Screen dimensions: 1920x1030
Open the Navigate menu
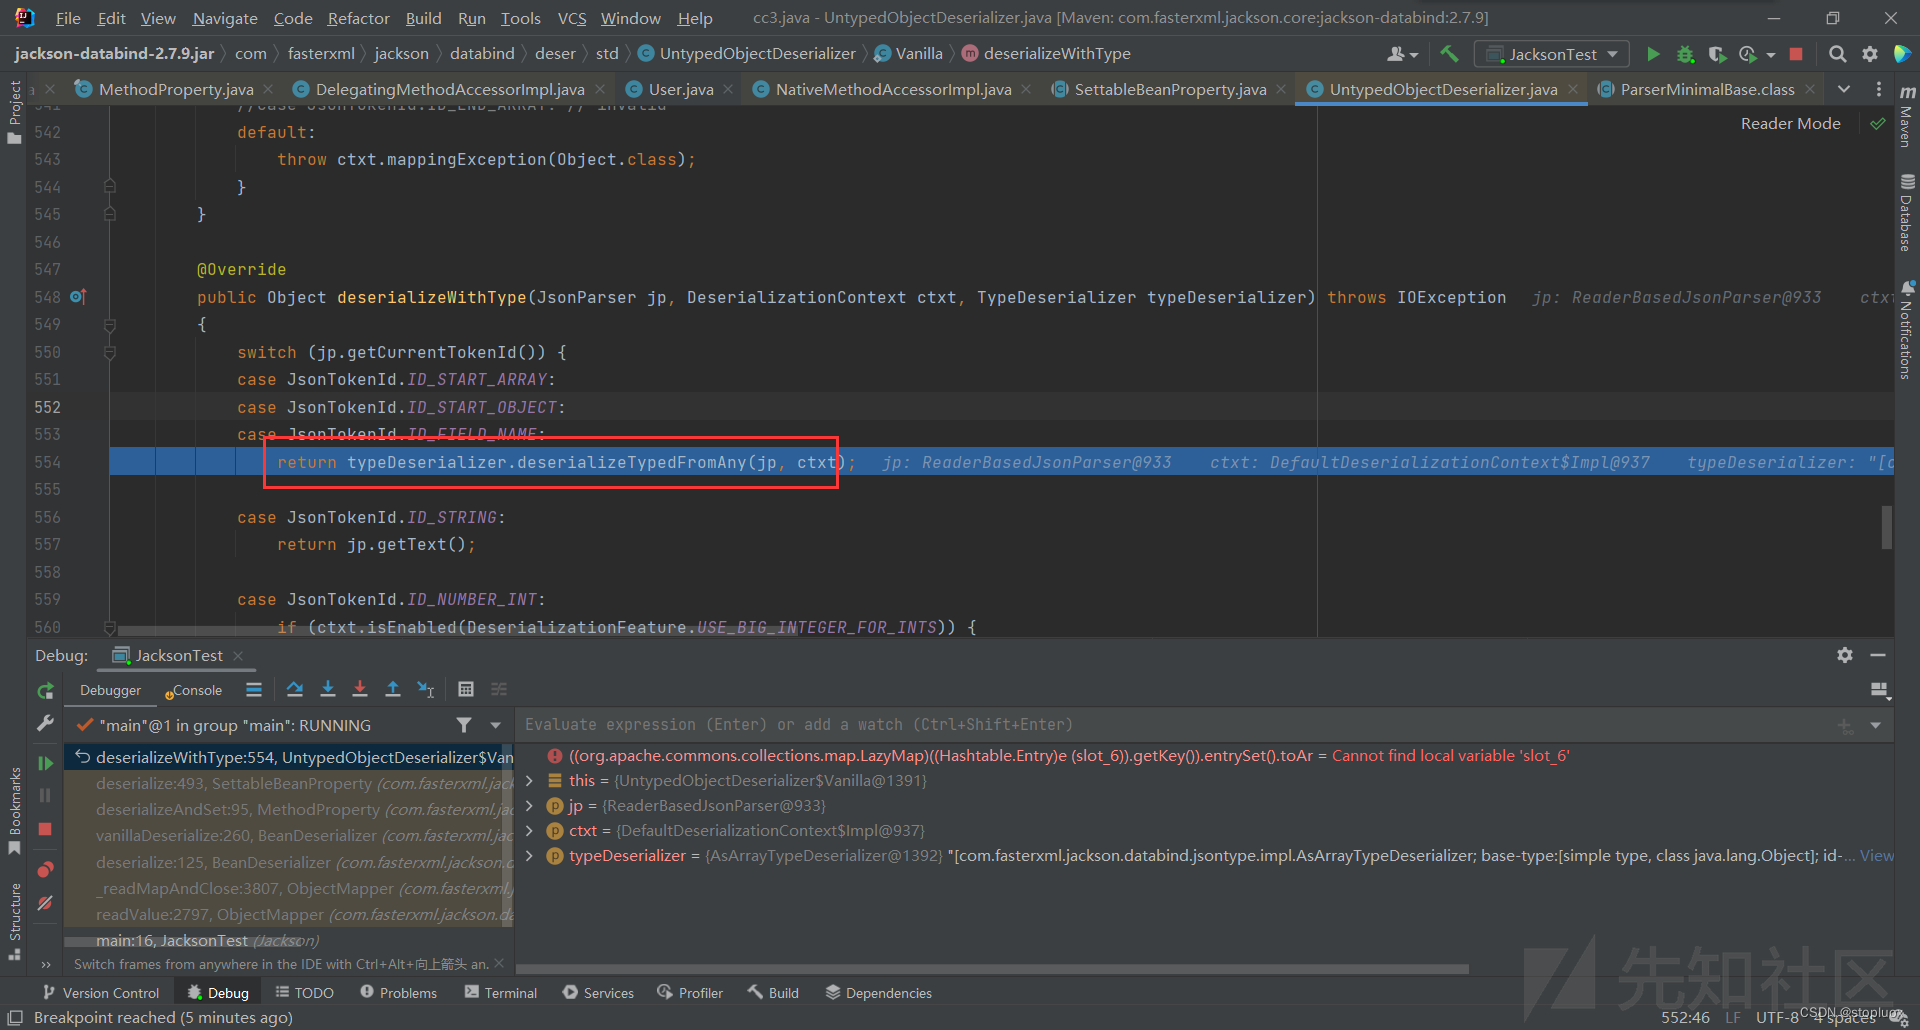point(224,18)
